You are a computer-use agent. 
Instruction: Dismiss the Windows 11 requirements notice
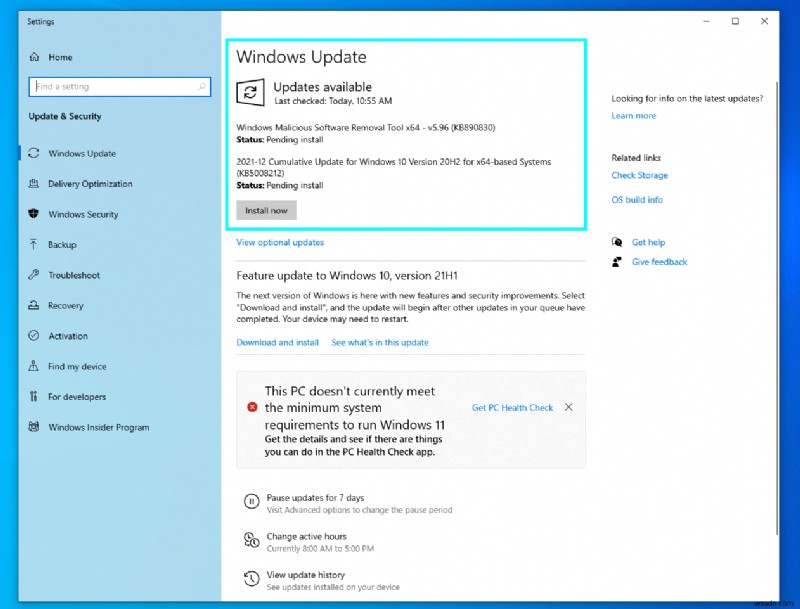point(568,408)
